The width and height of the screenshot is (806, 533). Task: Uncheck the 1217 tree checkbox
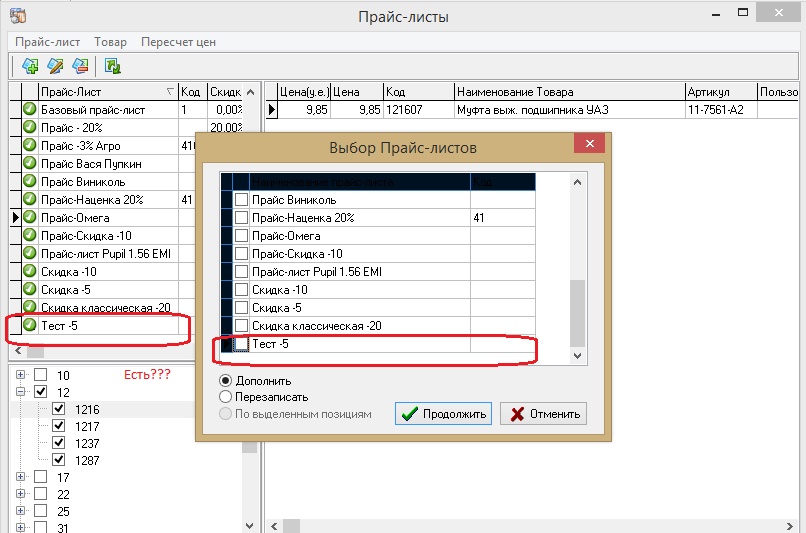(x=59, y=426)
